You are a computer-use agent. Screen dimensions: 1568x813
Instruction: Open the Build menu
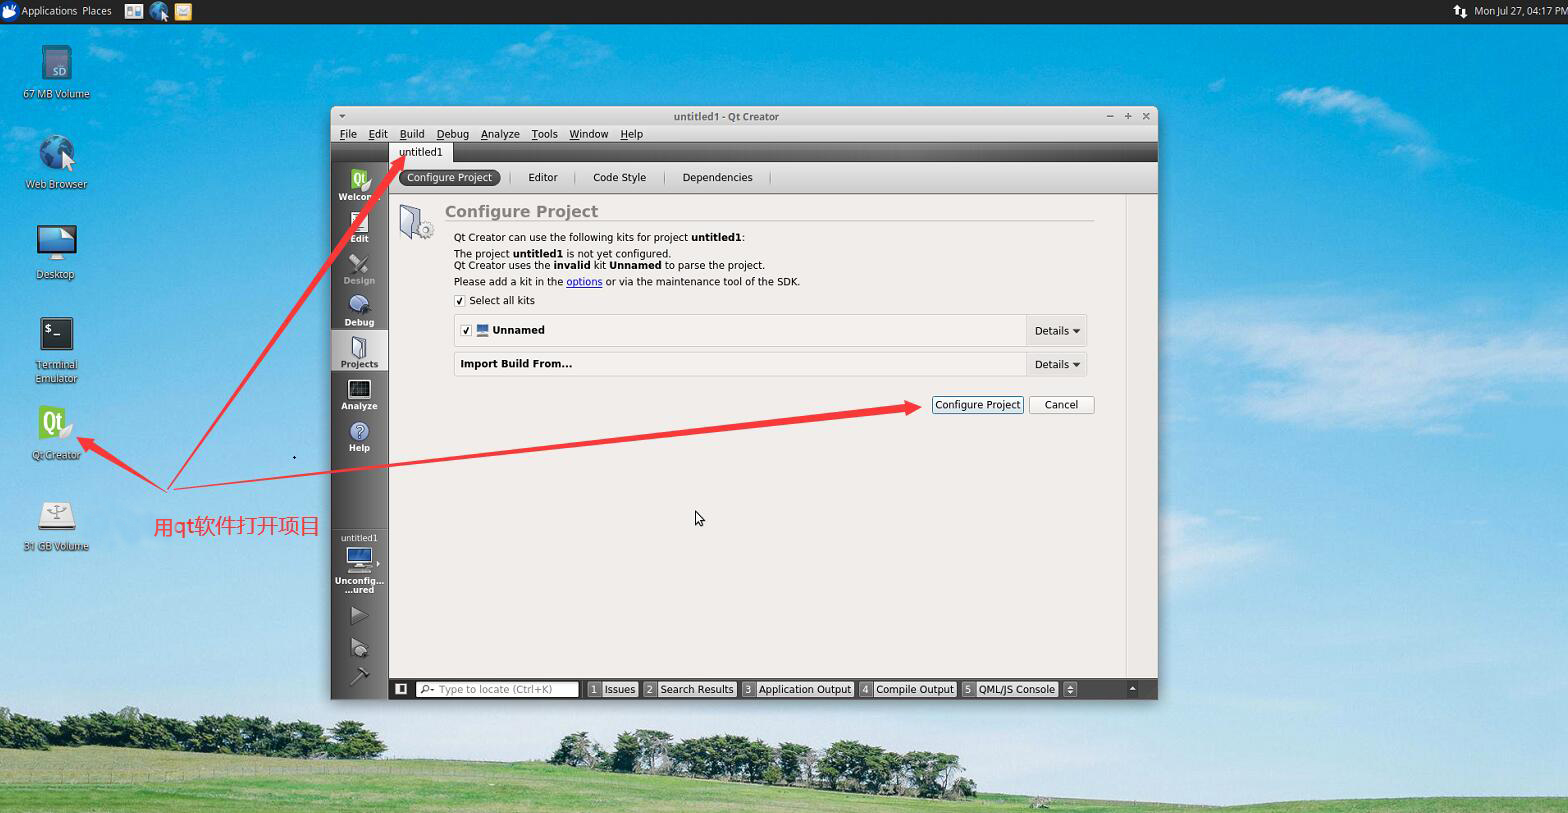412,134
